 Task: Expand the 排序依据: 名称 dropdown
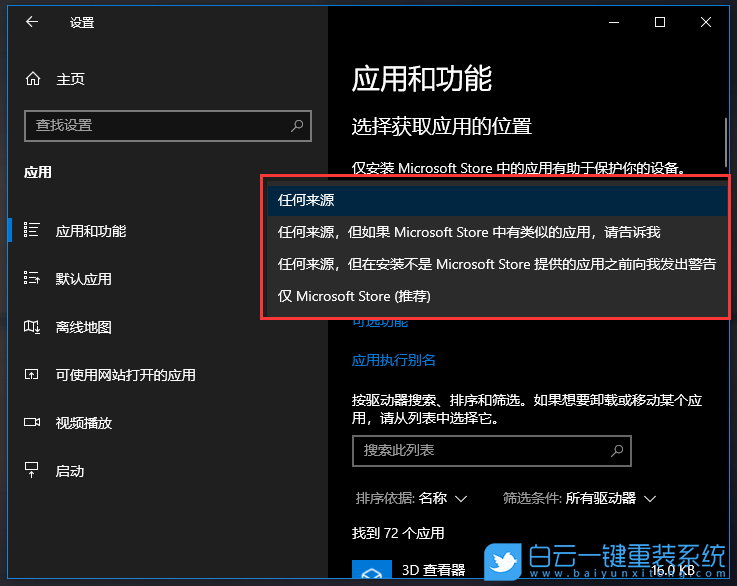pyautogui.click(x=411, y=498)
